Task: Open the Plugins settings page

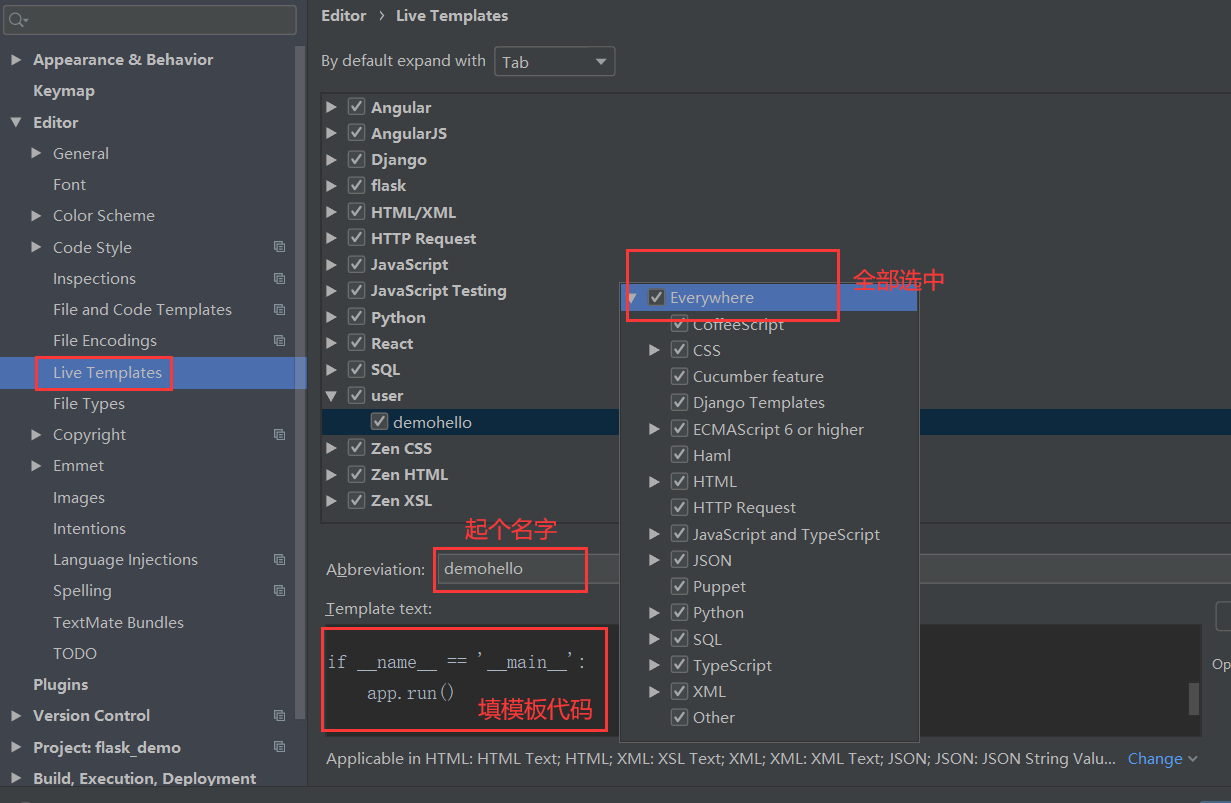Action: 60,685
